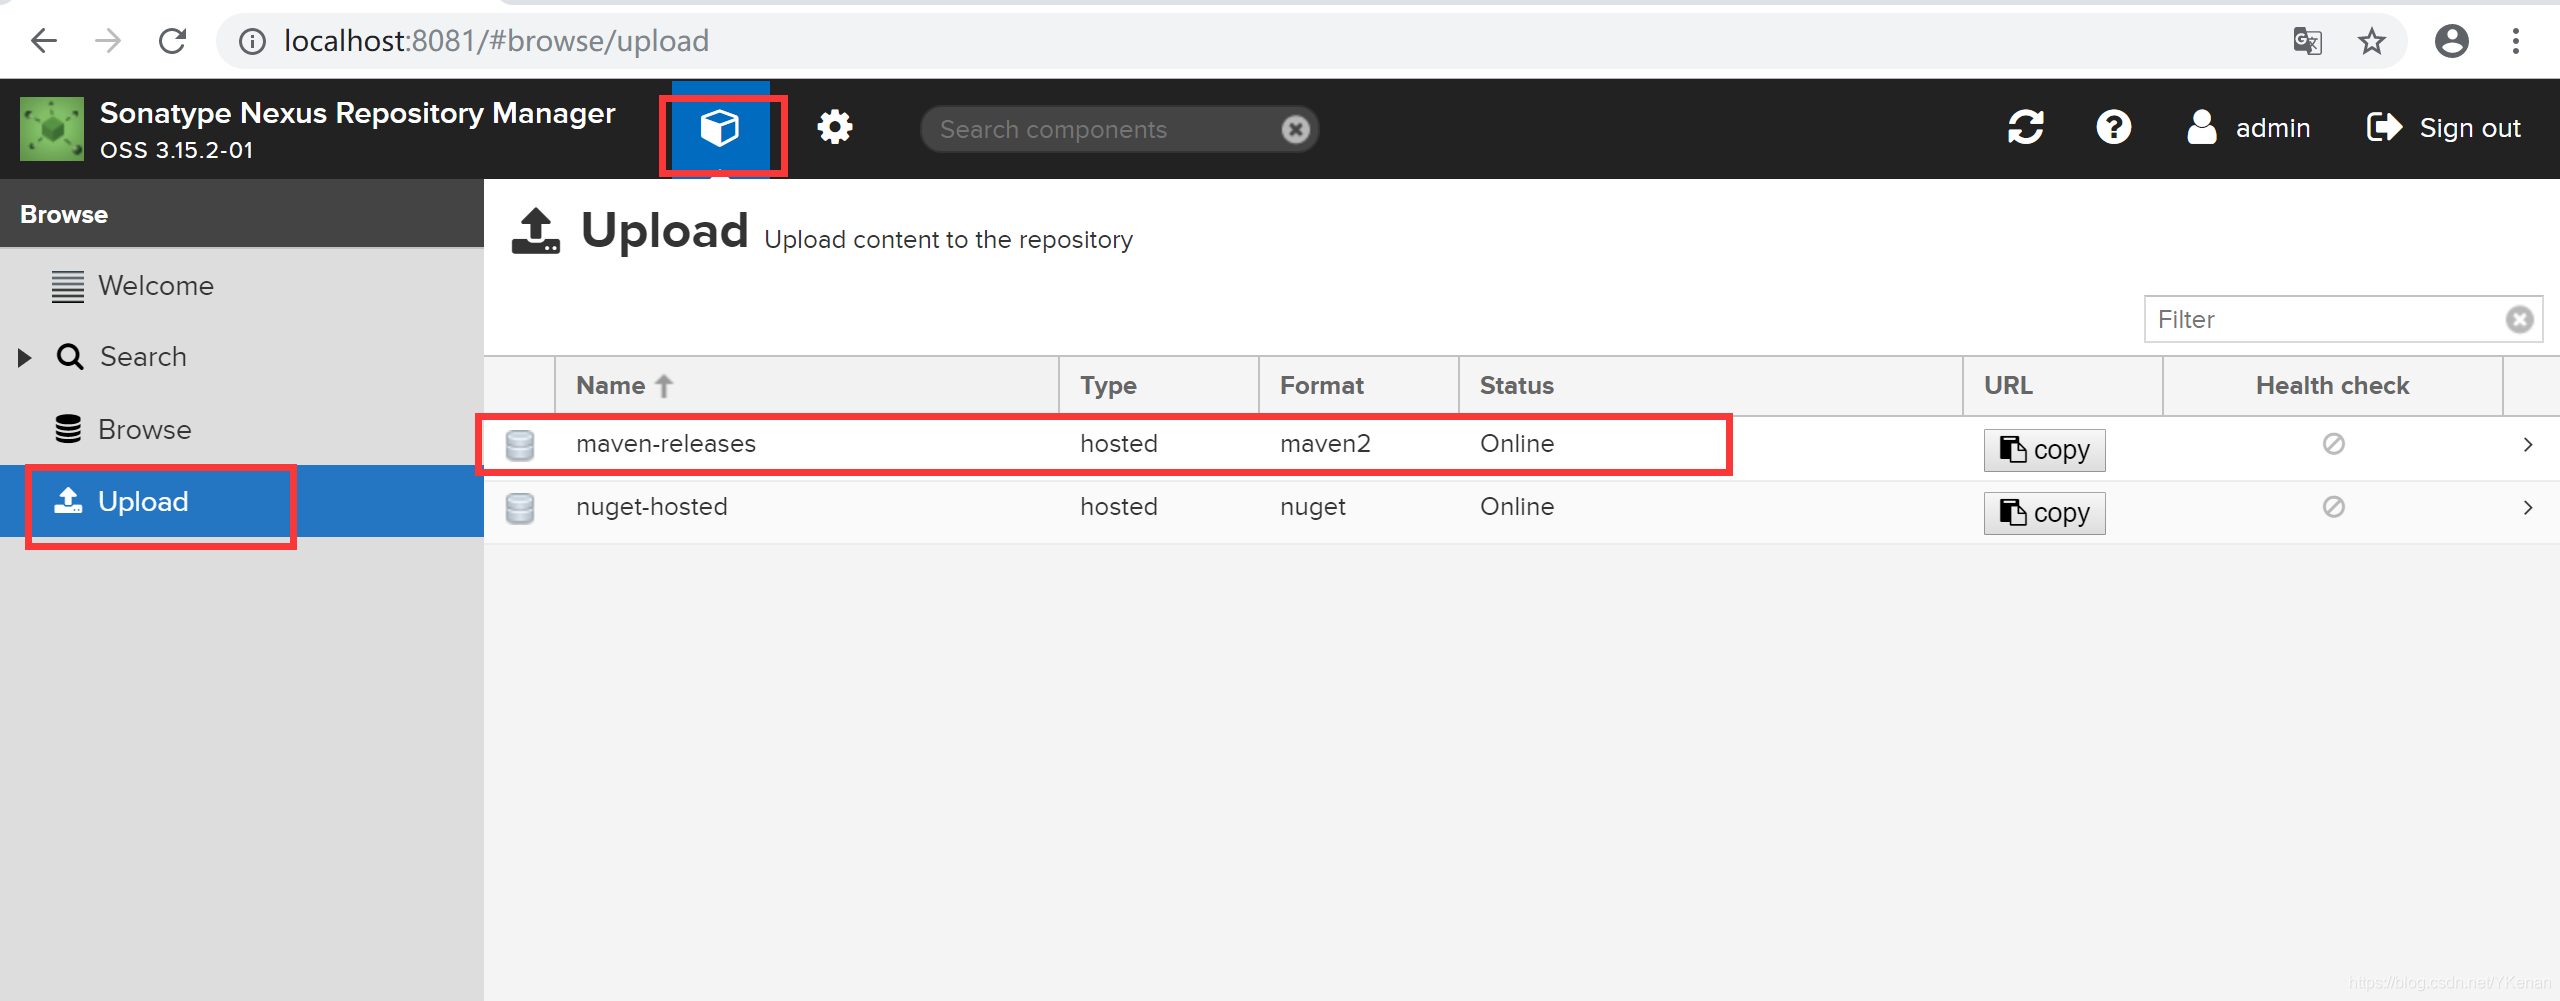Clear the Search components field
2560x1001 pixels.
tap(1295, 129)
